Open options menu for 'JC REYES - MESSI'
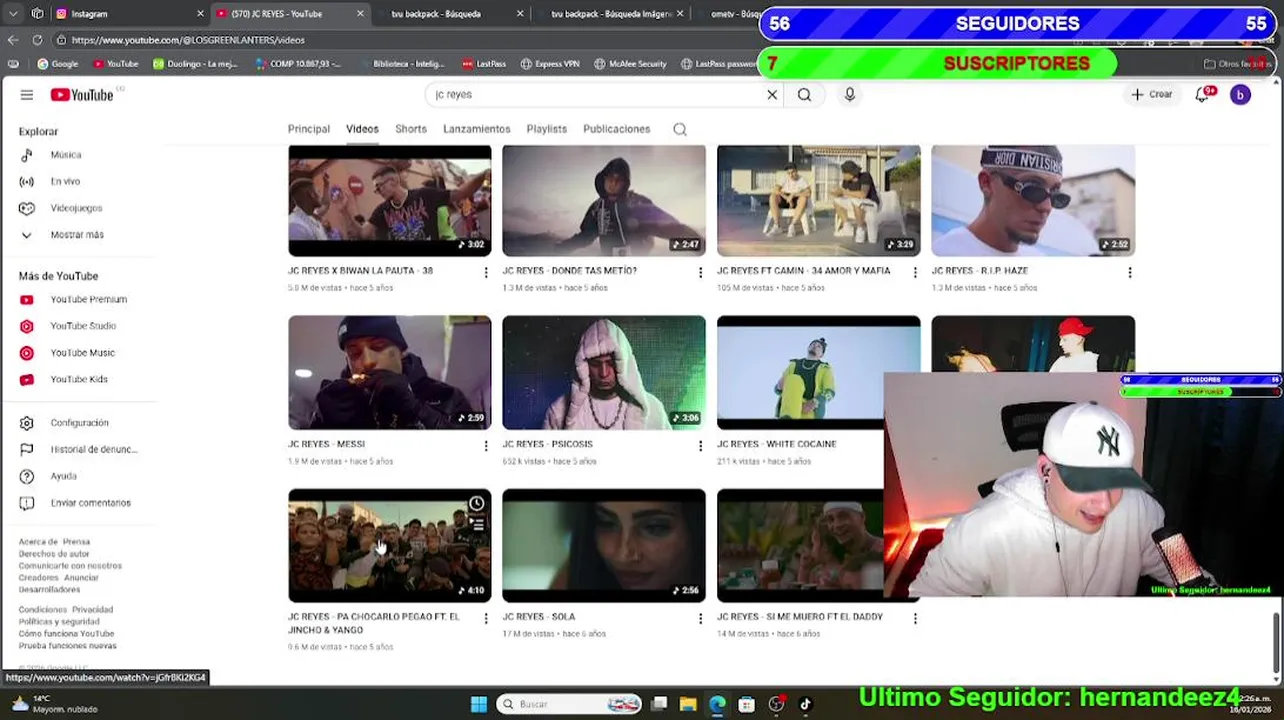This screenshot has height=720, width=1284. click(x=486, y=445)
